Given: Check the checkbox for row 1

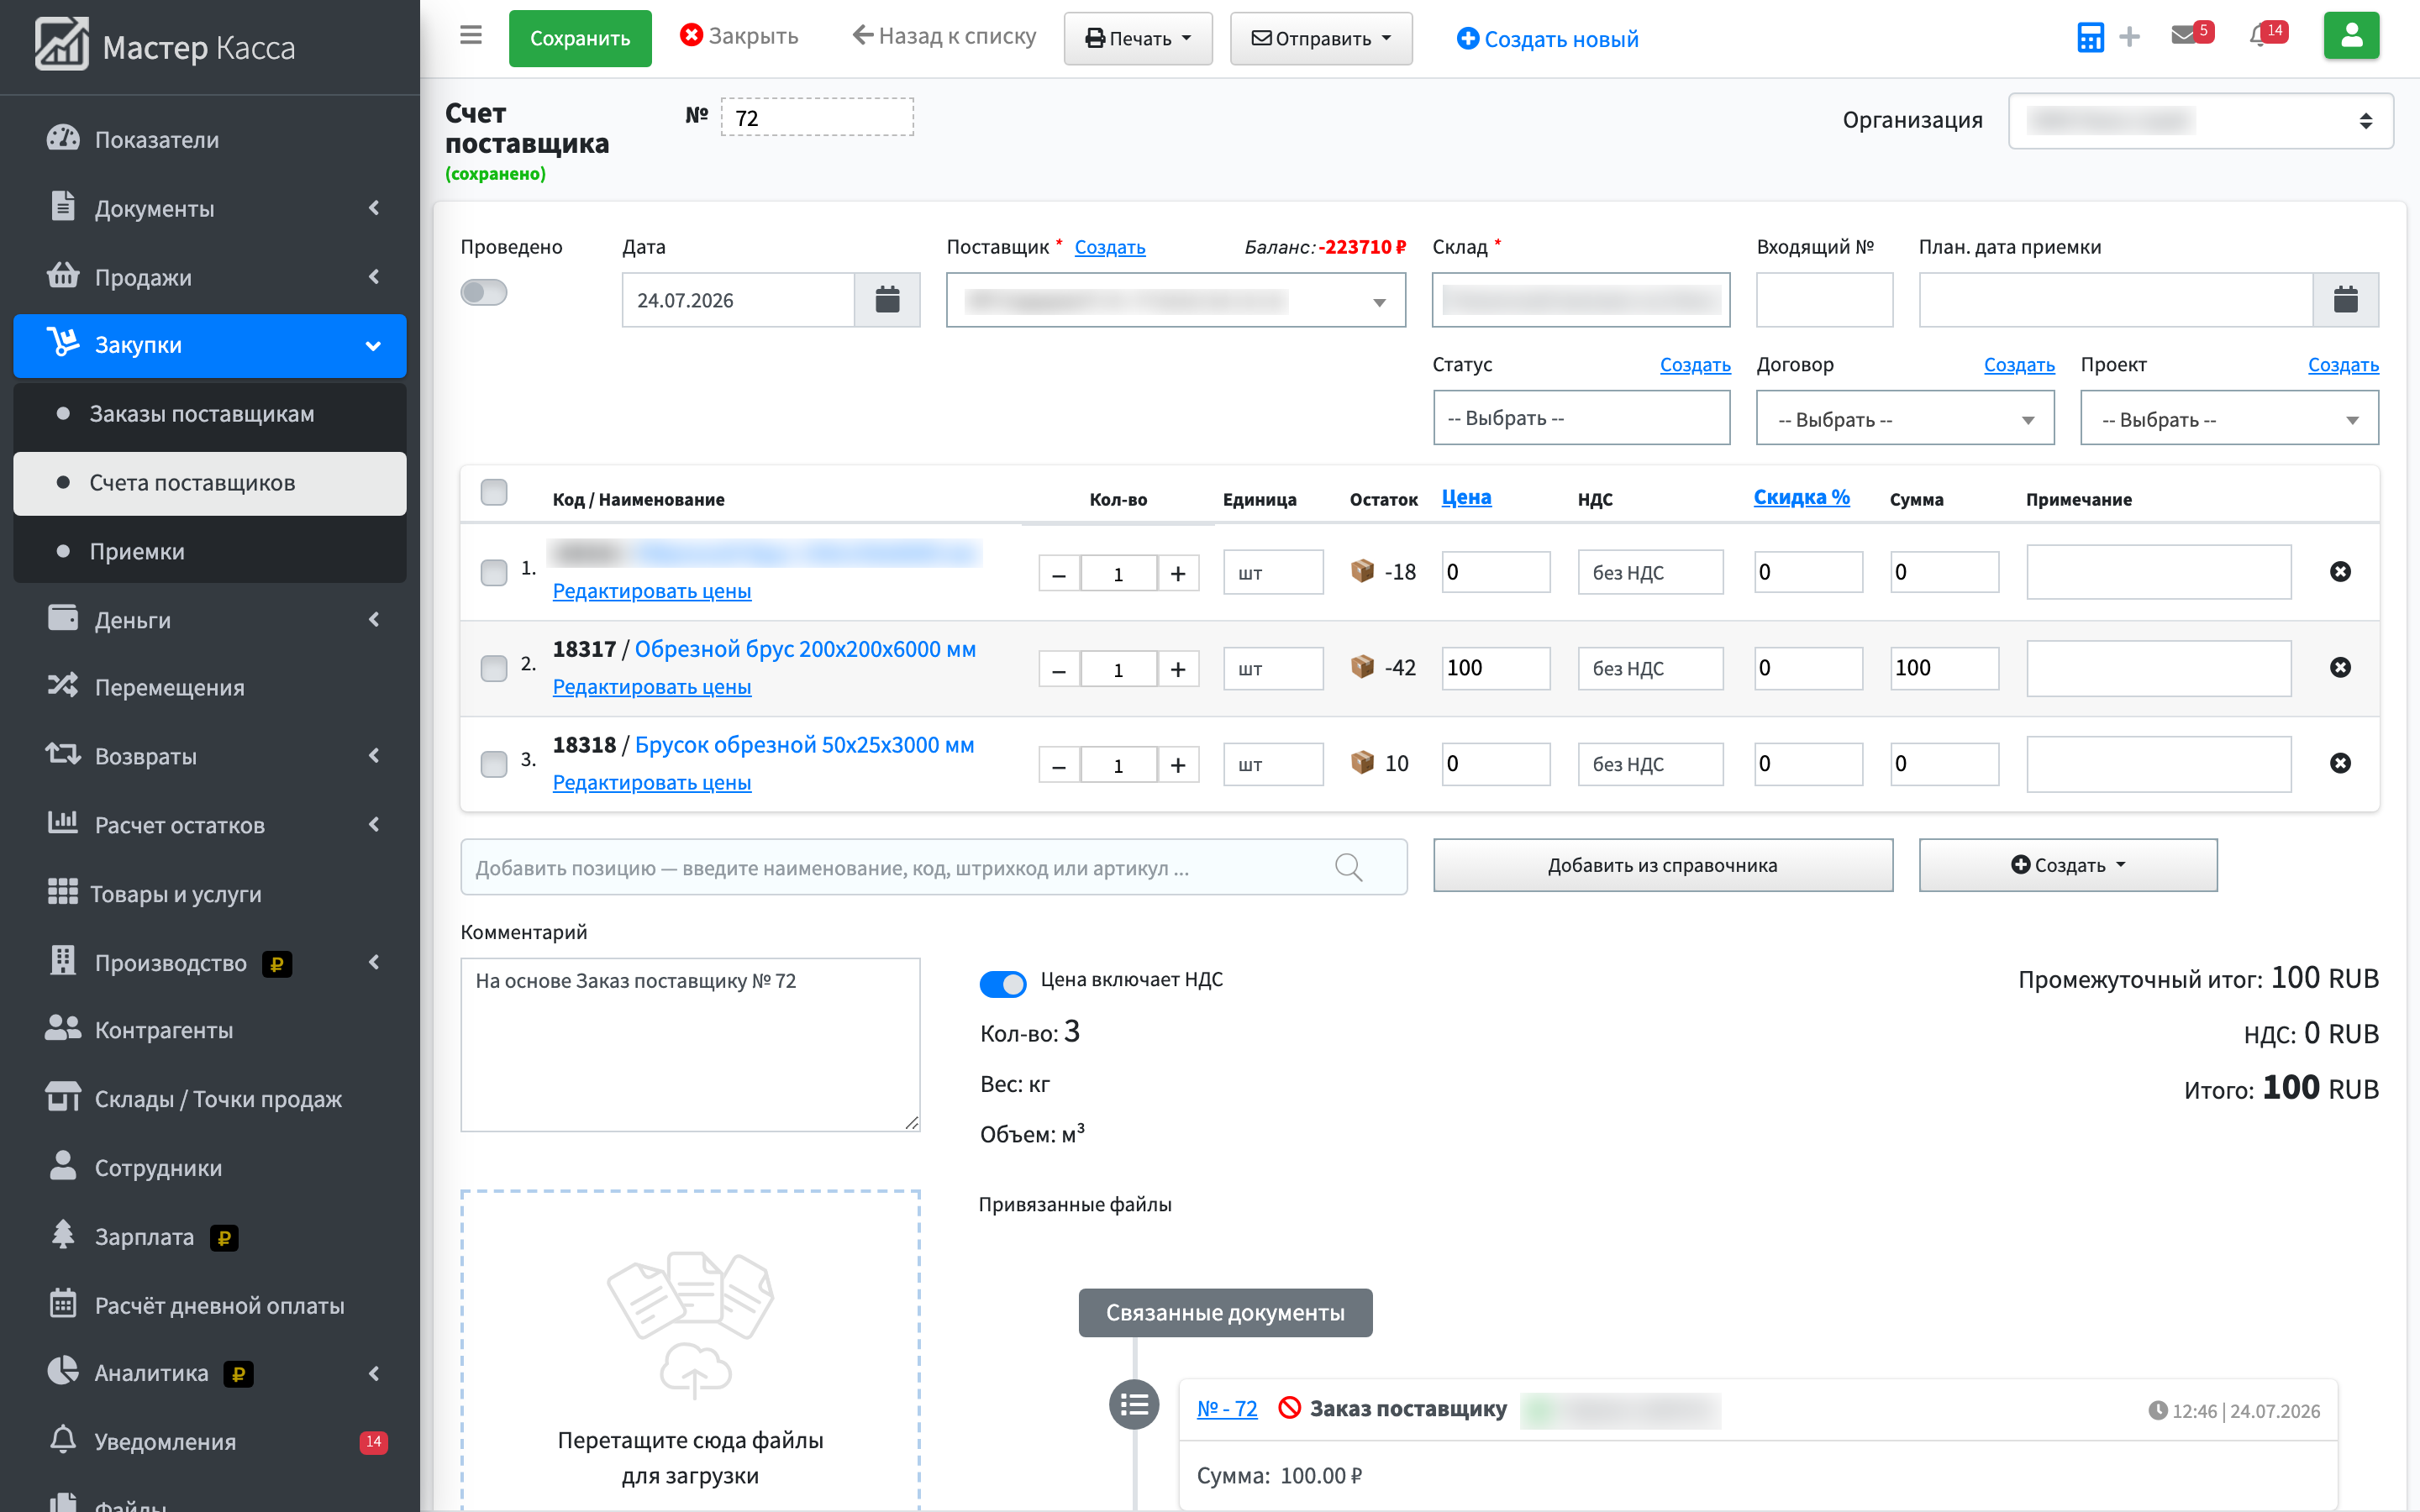Looking at the screenshot, I should click(x=494, y=573).
